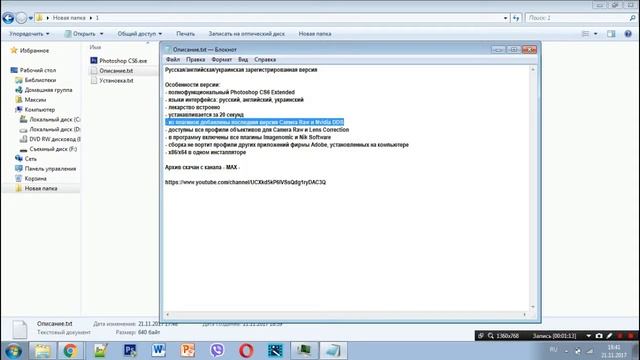640x360 pixels.
Task: Click the recorder magnifier zoom icon
Action: click(491, 336)
